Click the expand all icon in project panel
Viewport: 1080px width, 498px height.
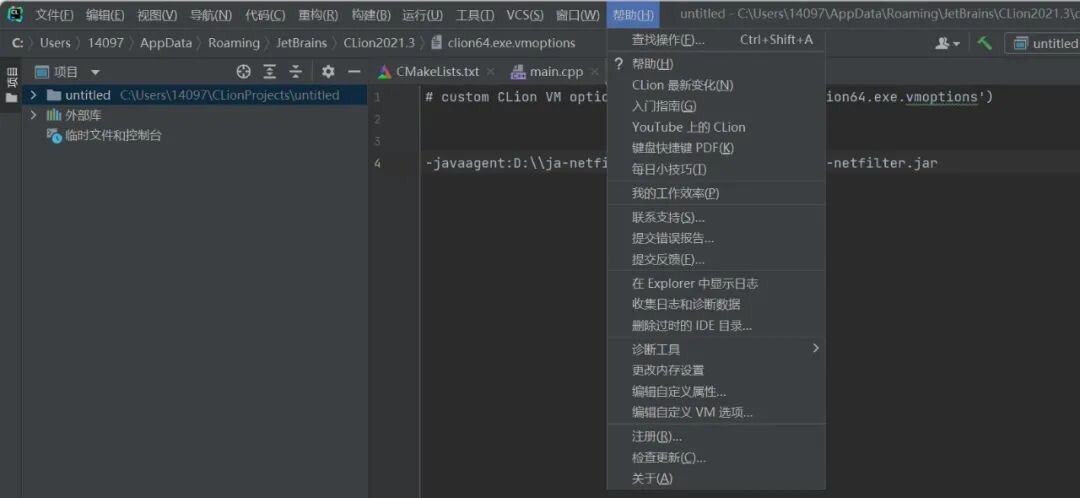269,72
